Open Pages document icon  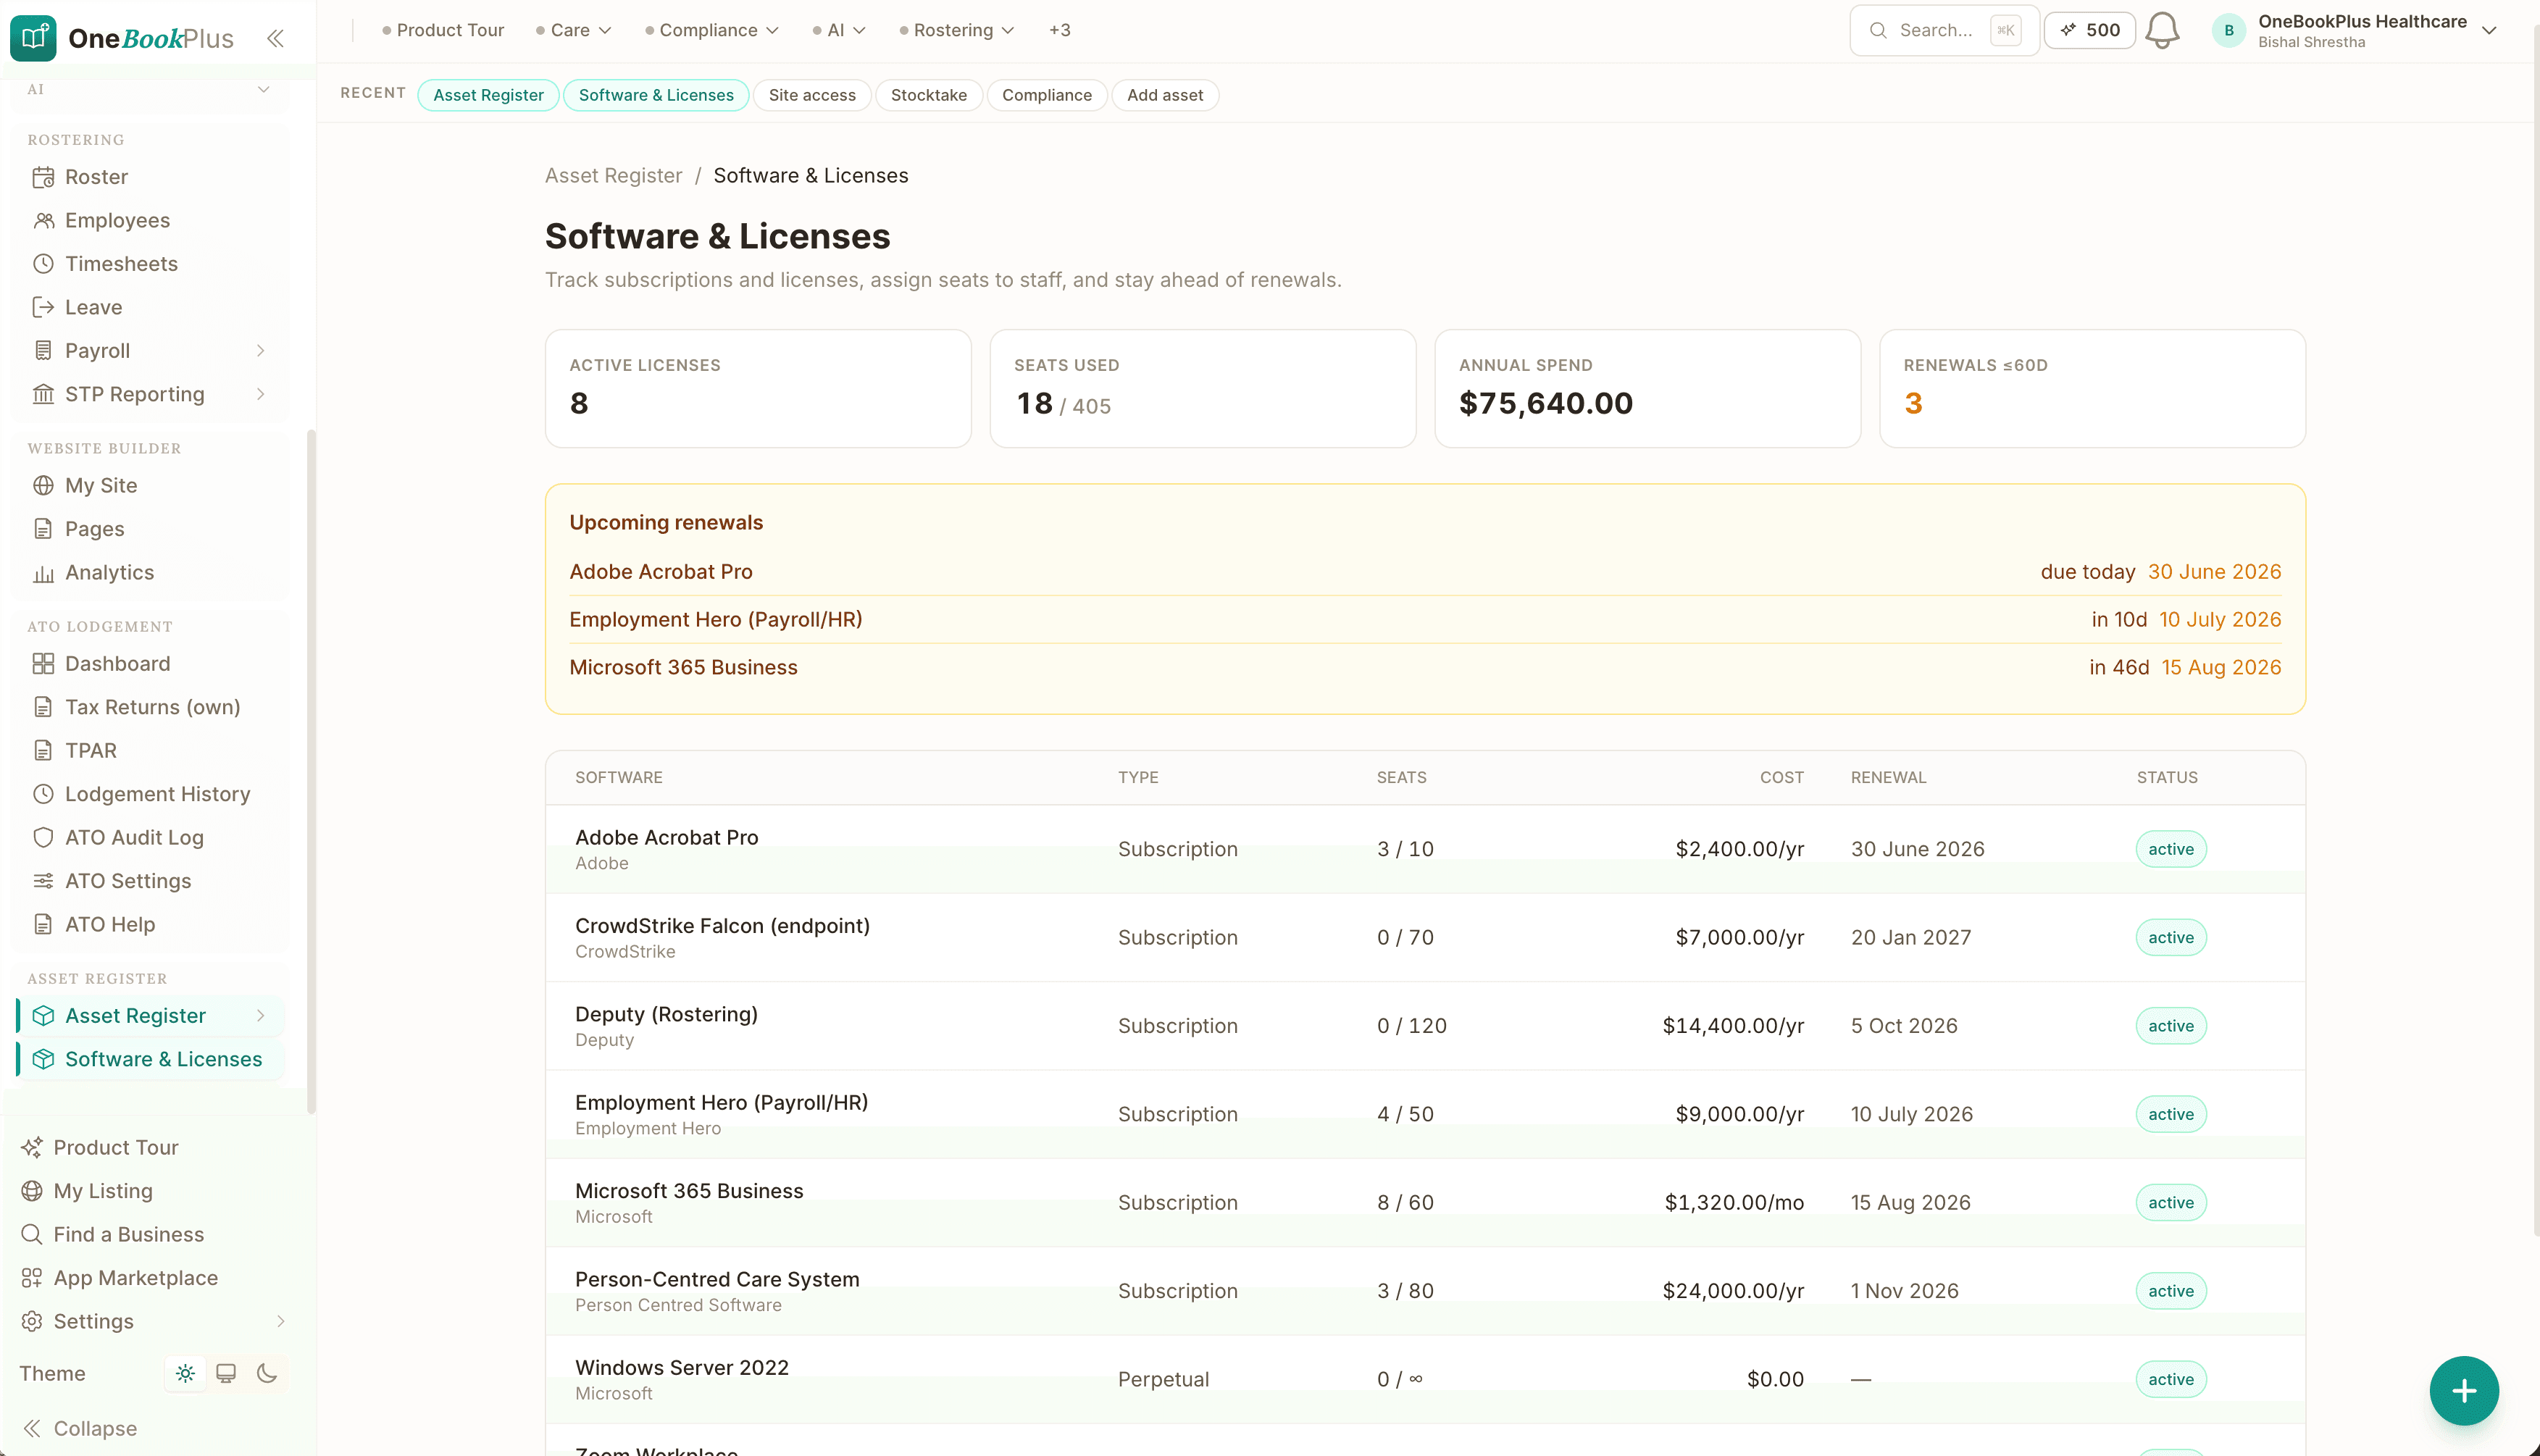43,529
